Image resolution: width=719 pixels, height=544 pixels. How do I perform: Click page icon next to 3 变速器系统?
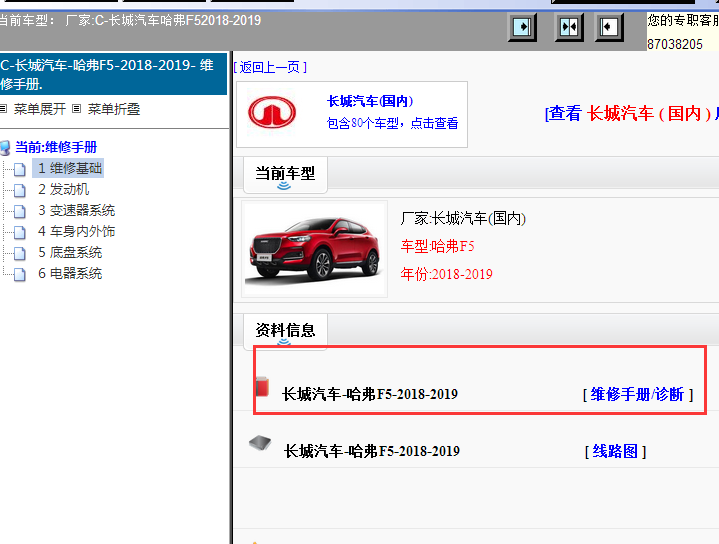pyautogui.click(x=20, y=211)
